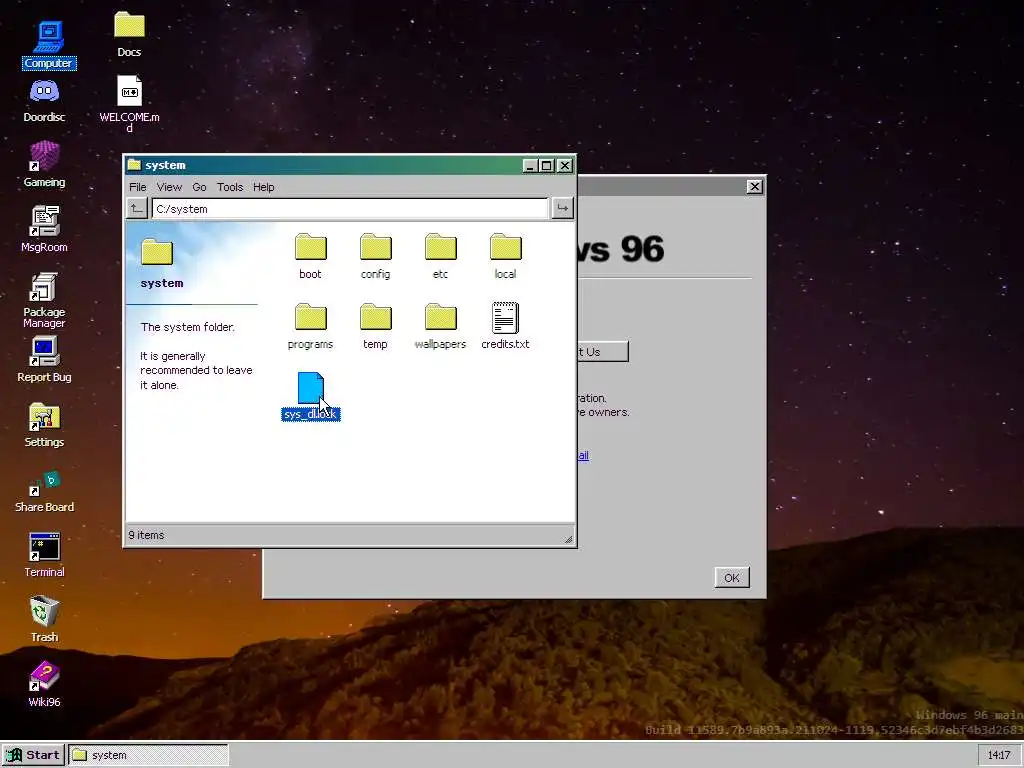Click the go-to-path arrow button
The width and height of the screenshot is (1024, 768).
pos(562,208)
